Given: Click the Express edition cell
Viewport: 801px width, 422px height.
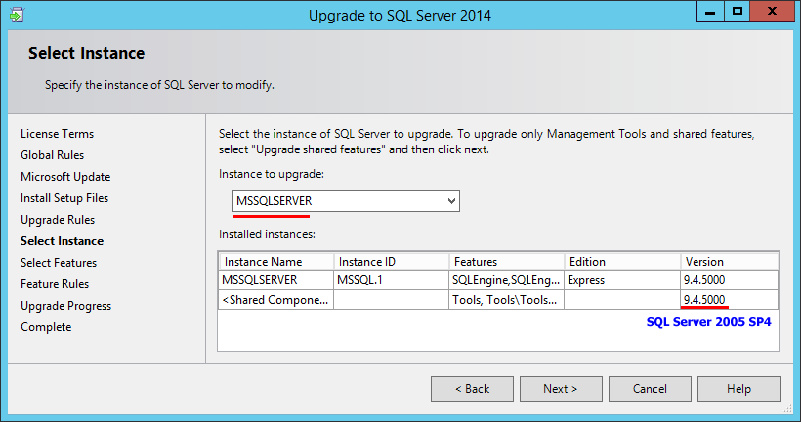Looking at the screenshot, I should point(623,280).
